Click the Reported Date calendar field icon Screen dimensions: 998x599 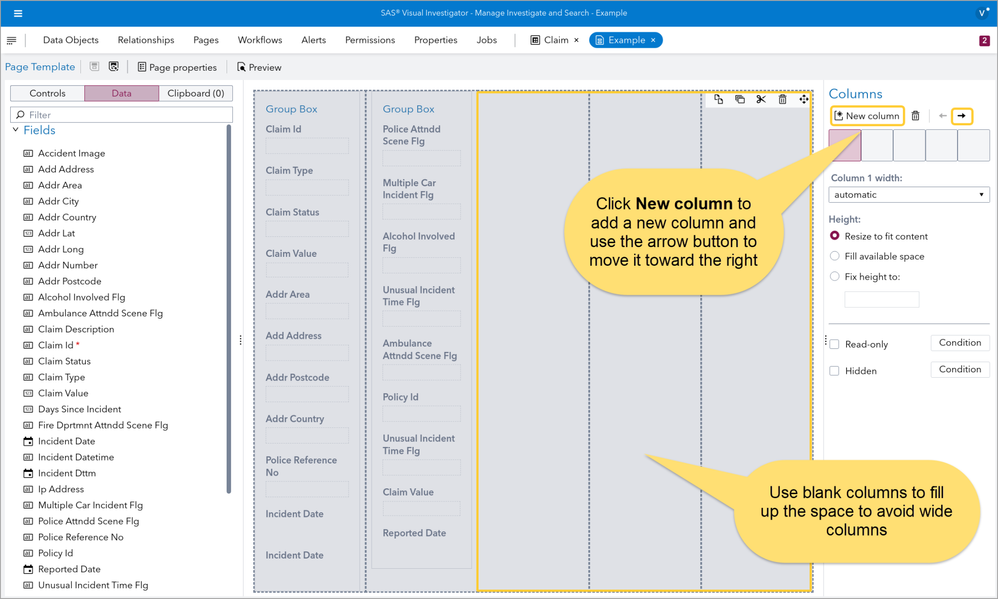pyautogui.click(x=28, y=569)
